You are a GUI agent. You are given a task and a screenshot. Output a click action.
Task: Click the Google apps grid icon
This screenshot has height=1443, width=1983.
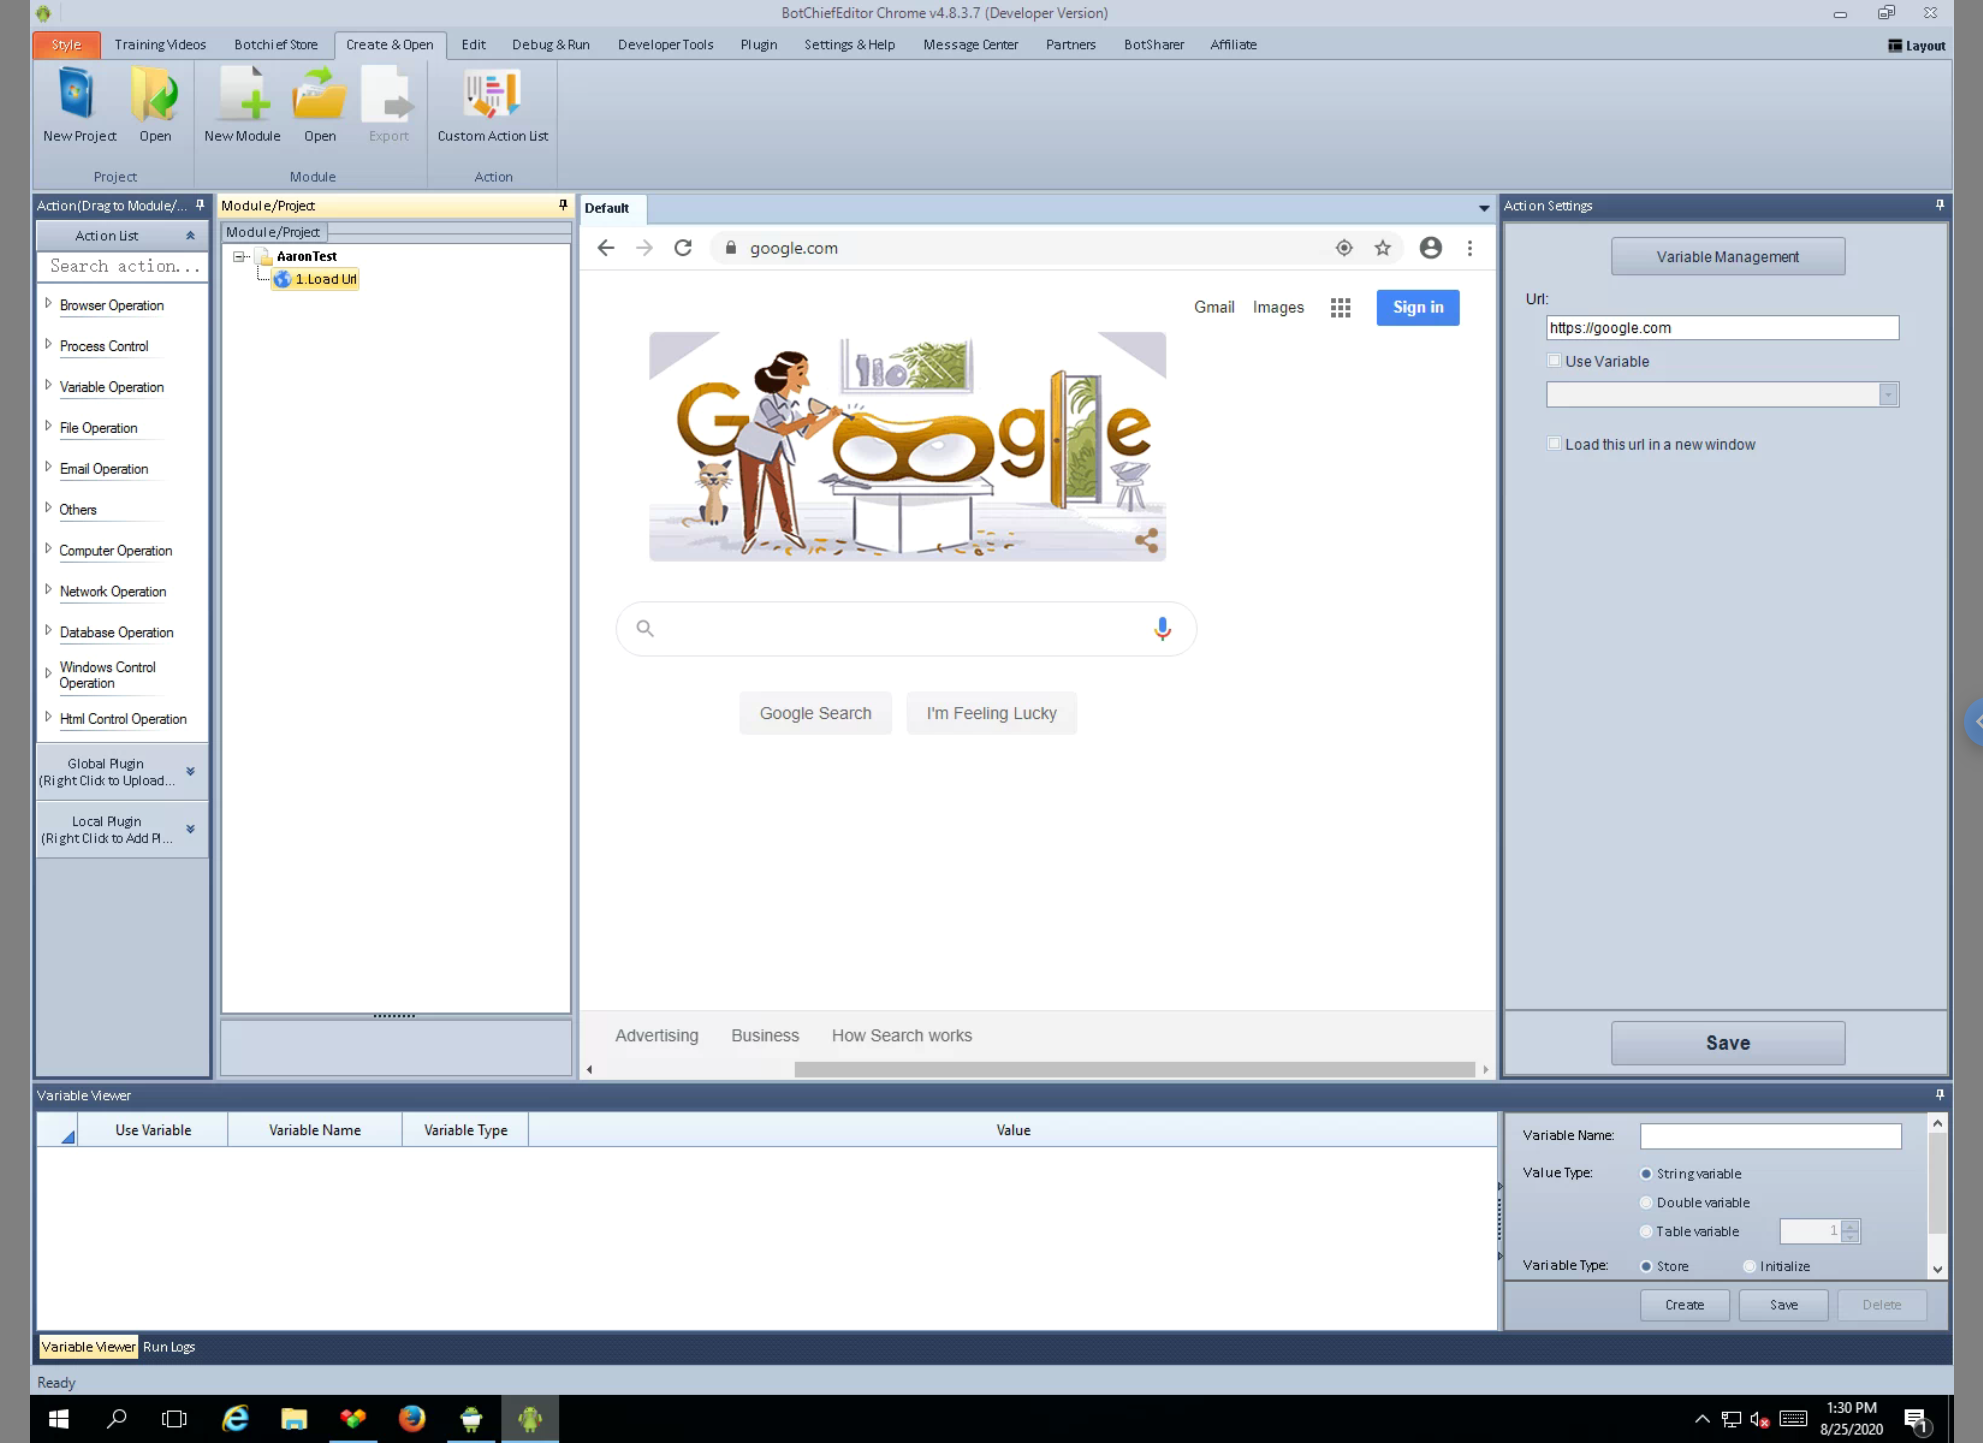(x=1340, y=308)
